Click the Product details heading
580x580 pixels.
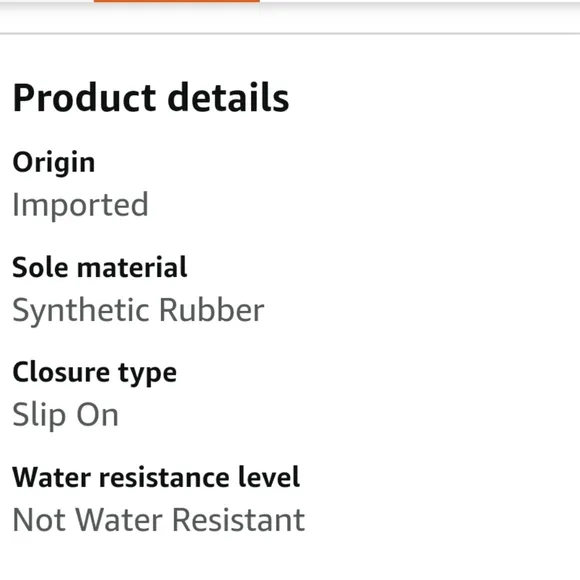point(151,98)
